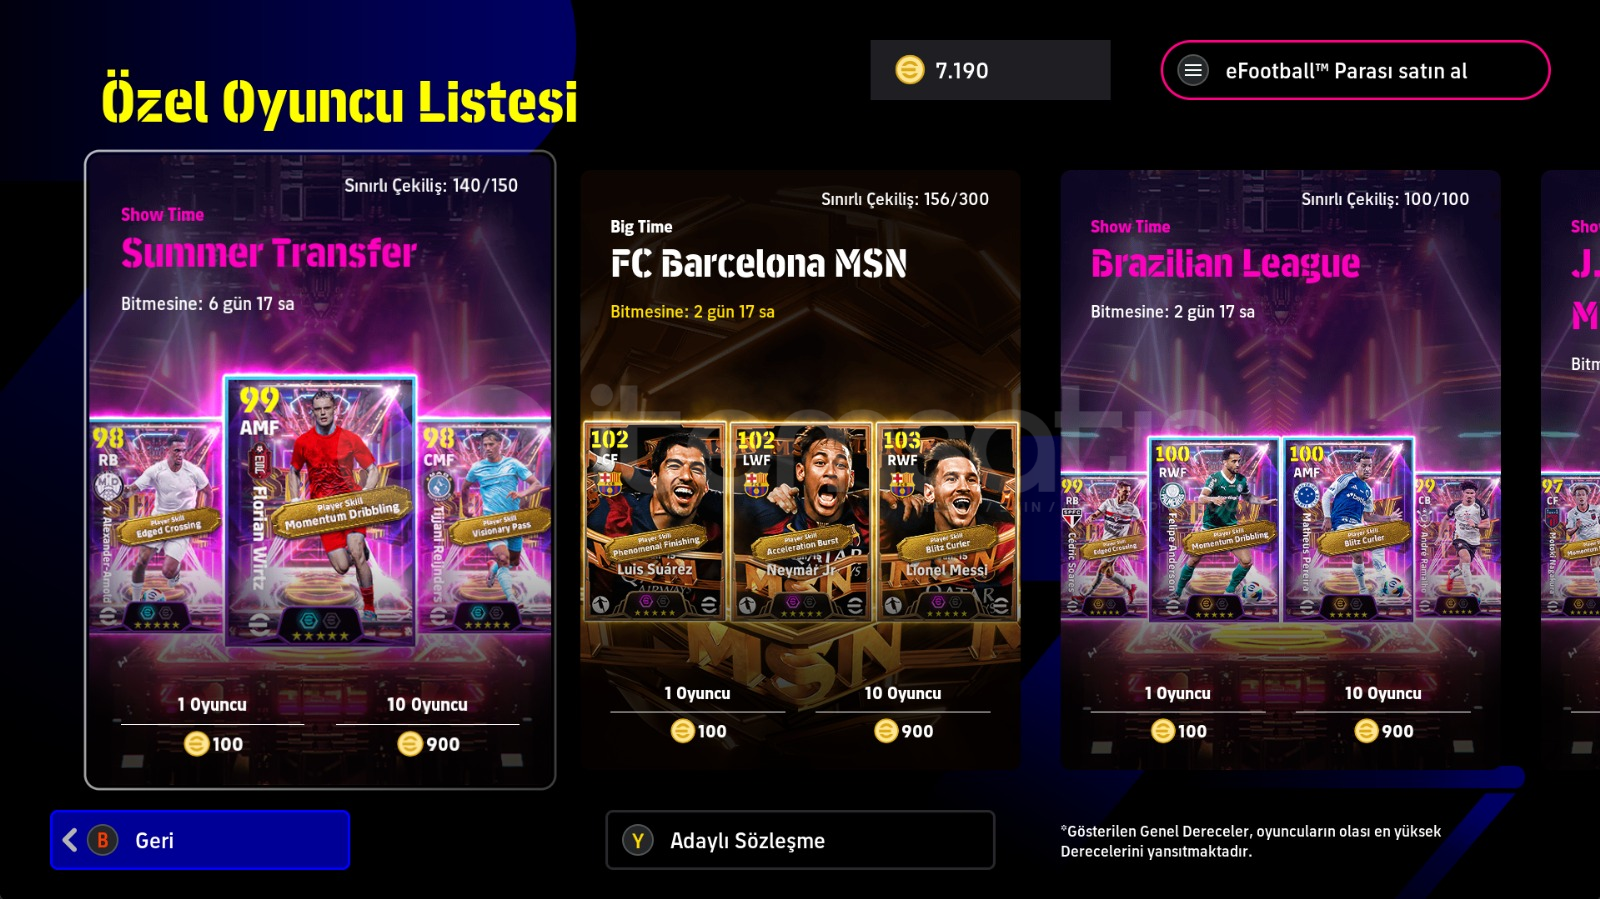Click the menu icon in eFootball Parası satın al
Screen dimensions: 1600x899
point(1192,70)
